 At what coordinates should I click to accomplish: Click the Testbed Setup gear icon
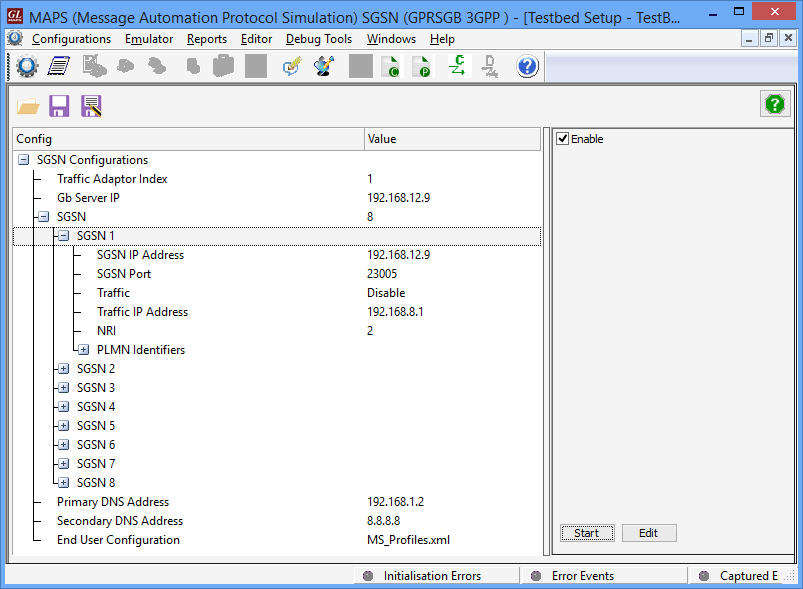coord(27,67)
